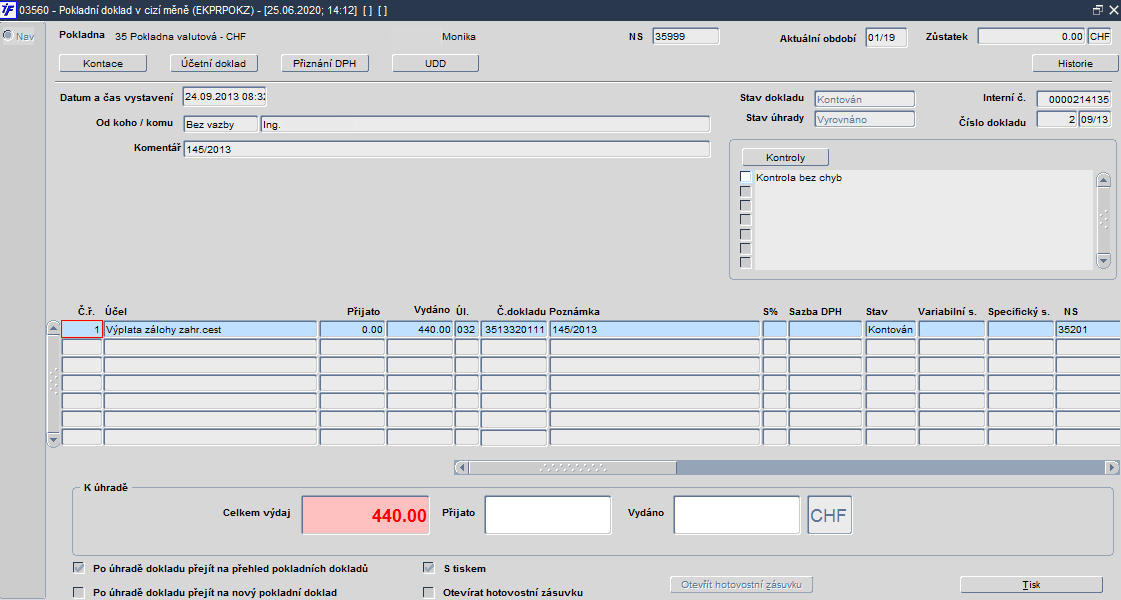Click the Celkem výdaj 440.00 field
Screen dimensions: 1121x600
pyautogui.click(x=365, y=515)
